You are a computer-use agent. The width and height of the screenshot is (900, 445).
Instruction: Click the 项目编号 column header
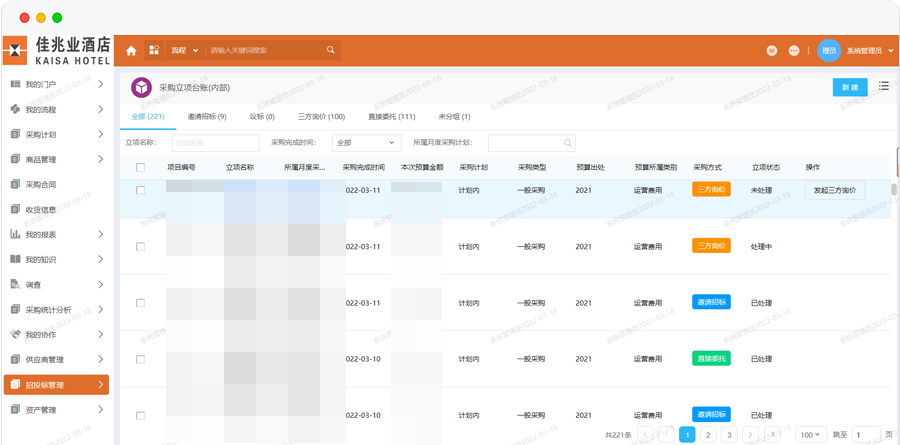click(x=181, y=168)
